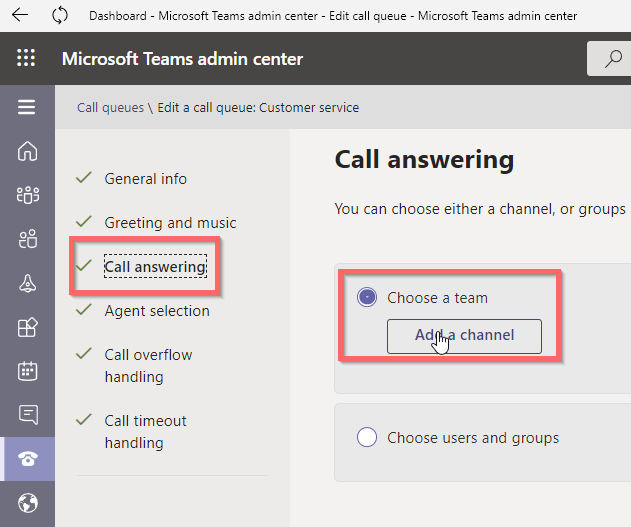
Task: Click the browser back arrow
Action: click(x=20, y=15)
